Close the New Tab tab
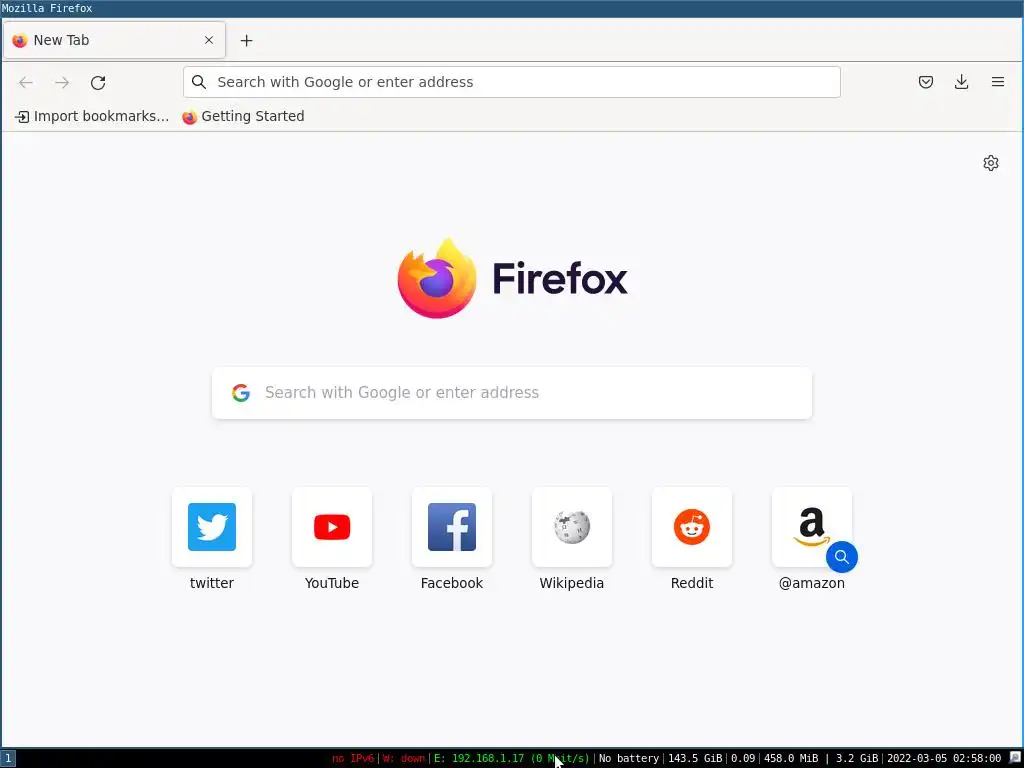Image resolution: width=1024 pixels, height=768 pixels. (x=209, y=40)
